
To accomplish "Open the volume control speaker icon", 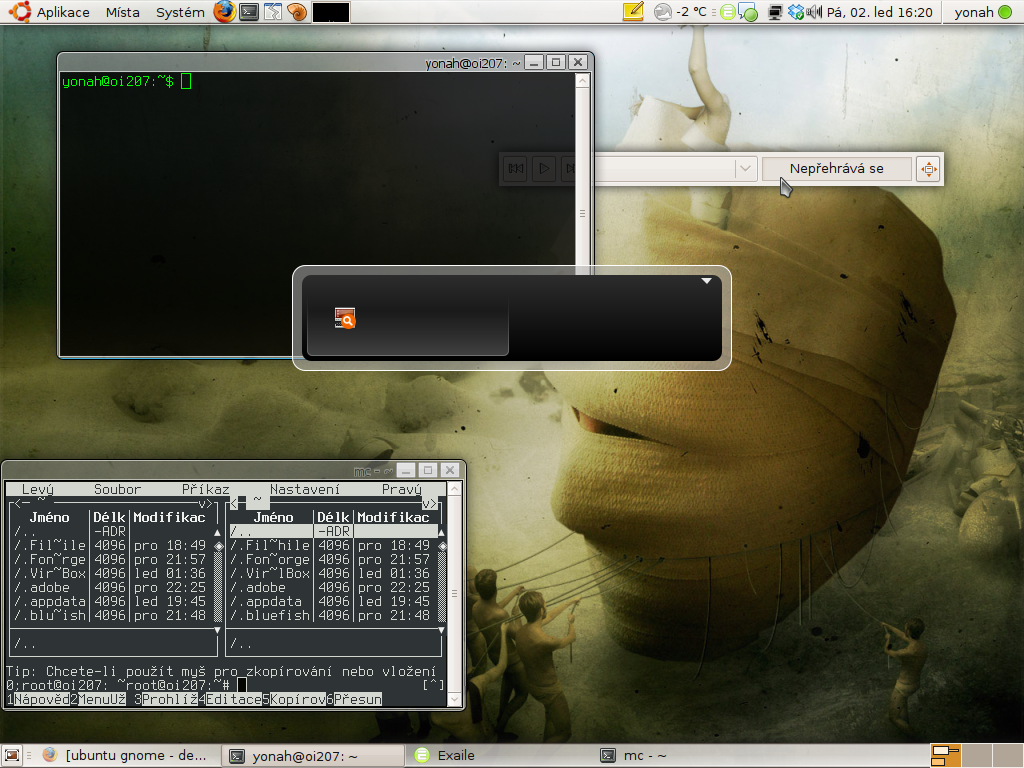I will click(x=814, y=12).
